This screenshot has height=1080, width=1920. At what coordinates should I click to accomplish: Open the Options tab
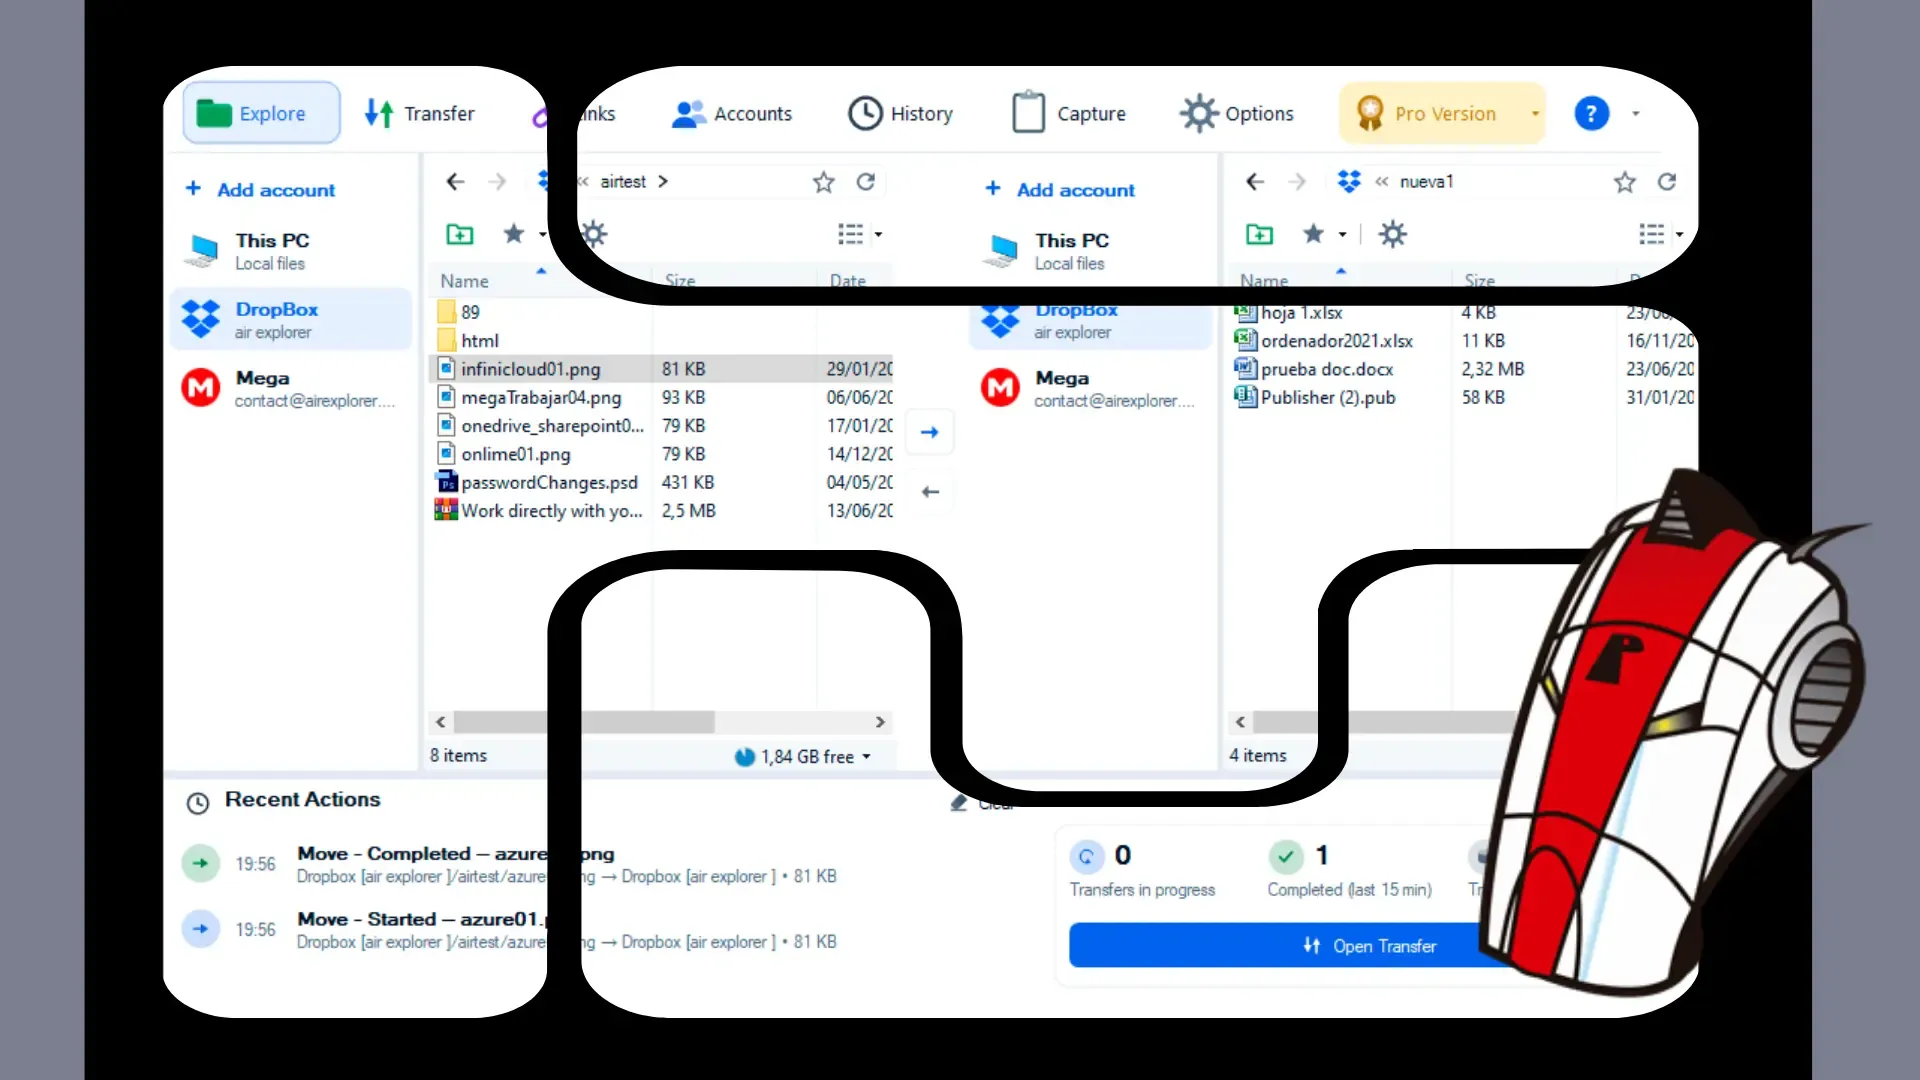1237,114
